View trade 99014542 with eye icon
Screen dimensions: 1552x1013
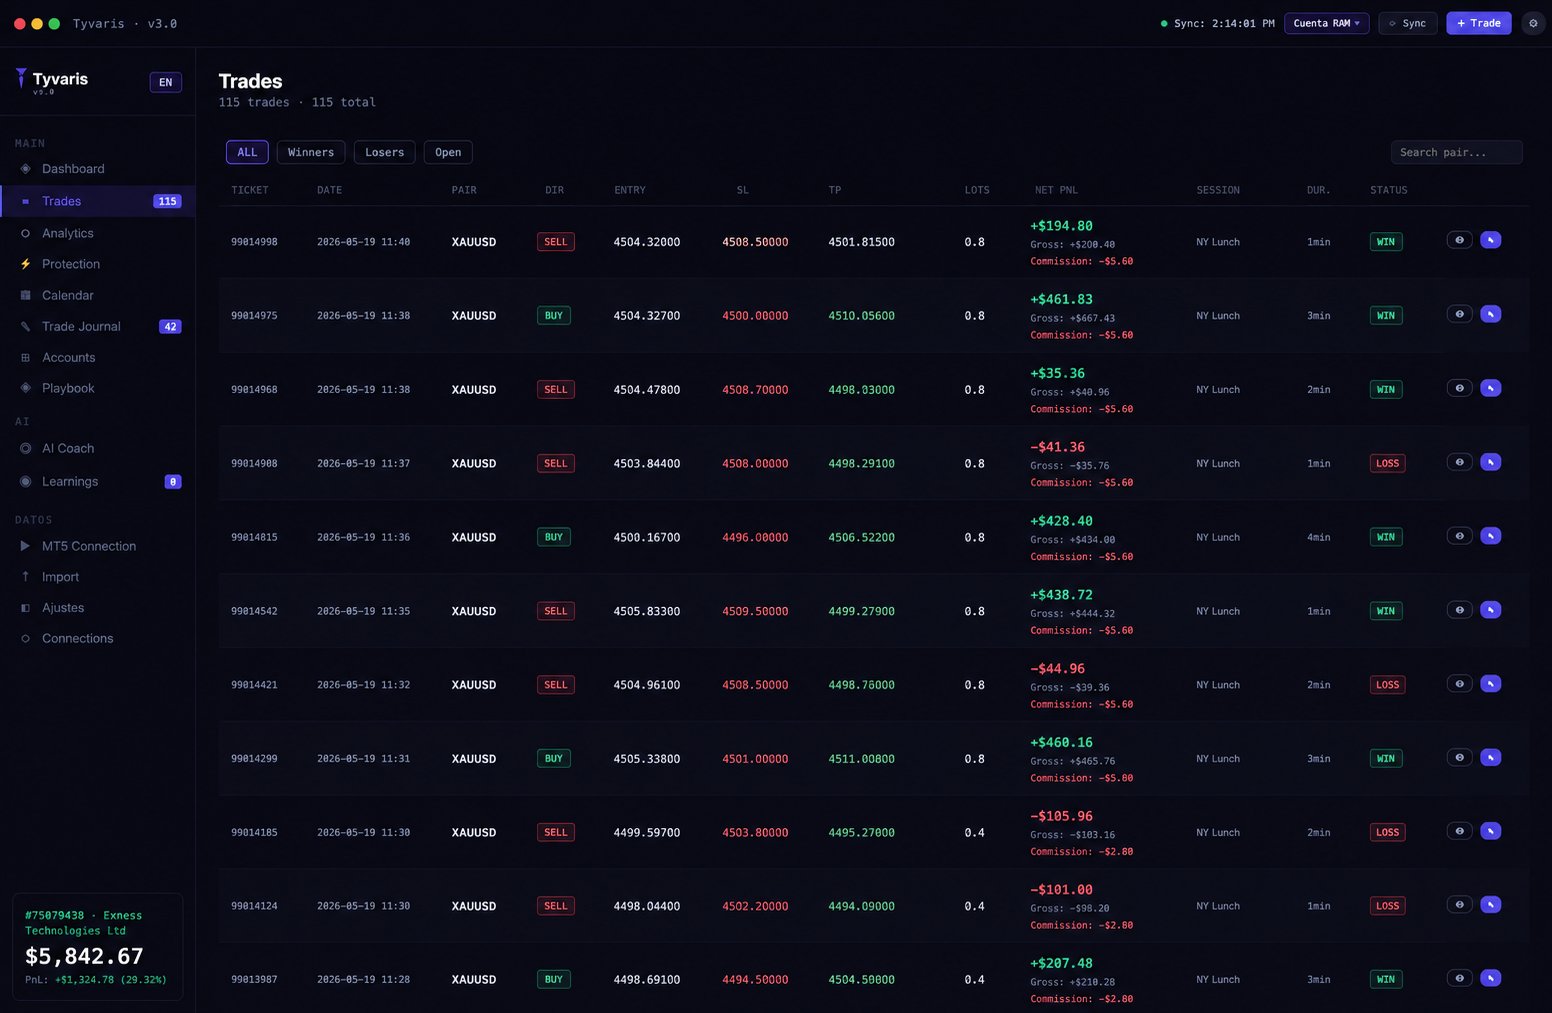(1459, 610)
